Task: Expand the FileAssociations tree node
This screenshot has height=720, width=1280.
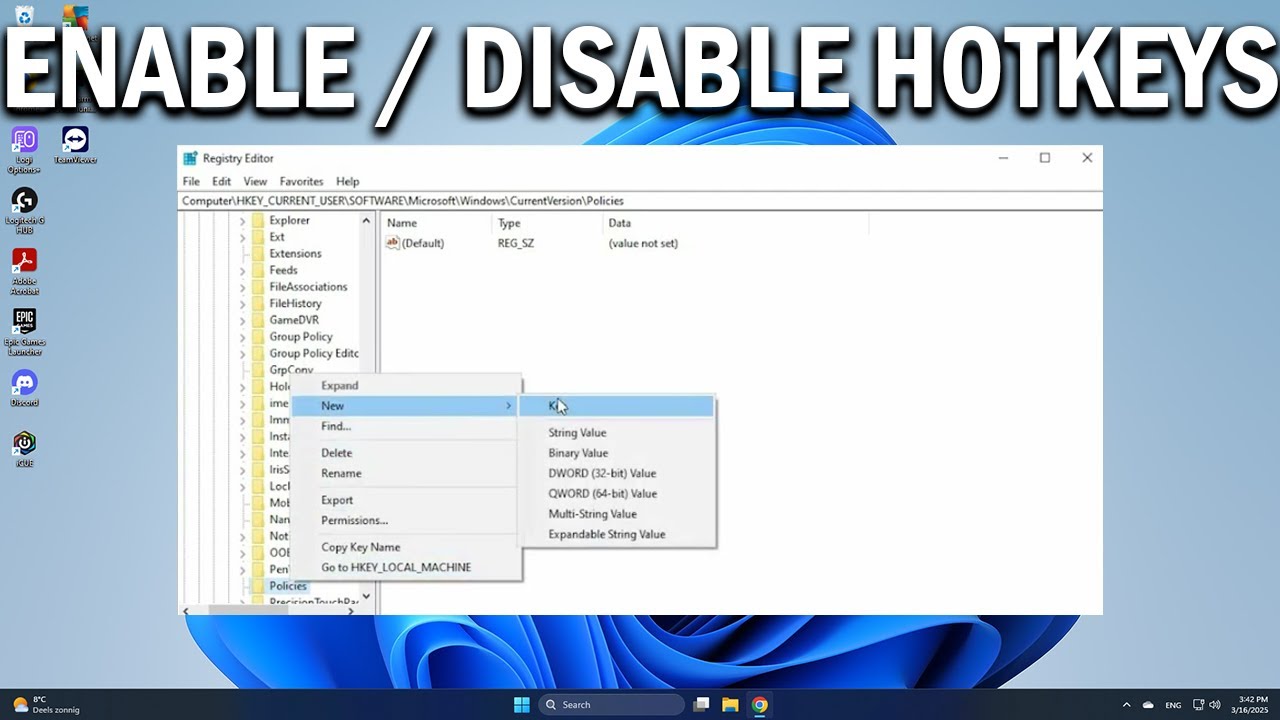Action: tap(242, 287)
